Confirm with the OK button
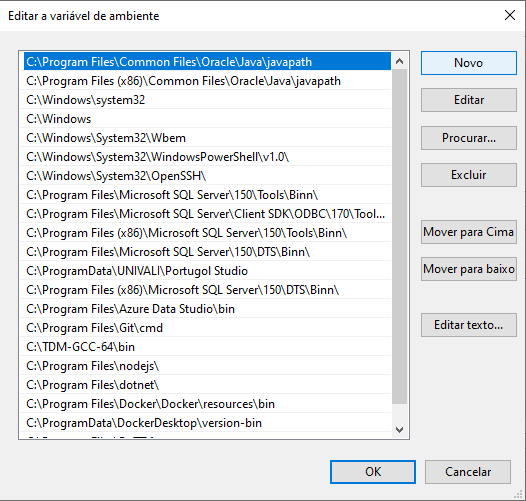526x501 pixels. coord(373,472)
